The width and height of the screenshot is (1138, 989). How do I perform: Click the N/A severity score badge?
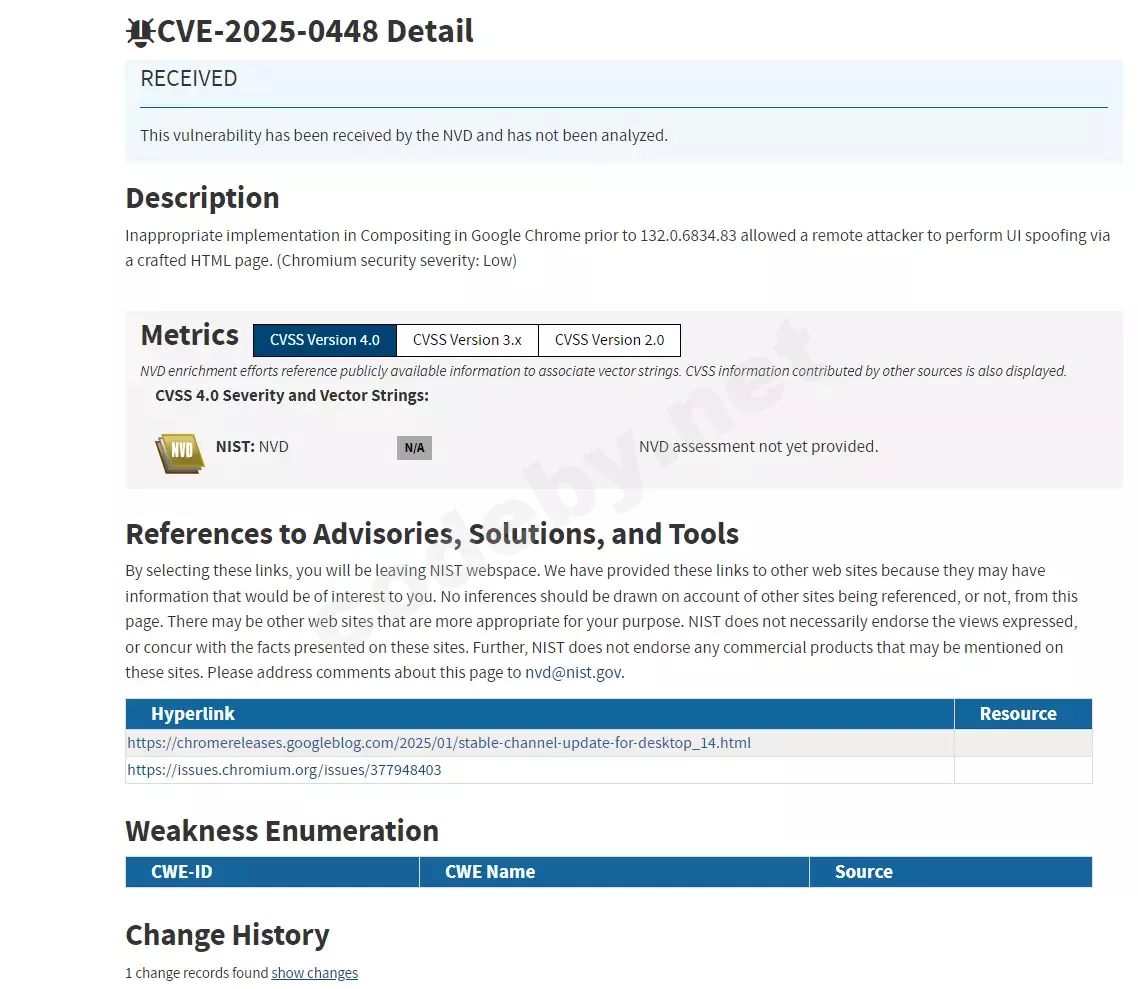[x=414, y=448]
